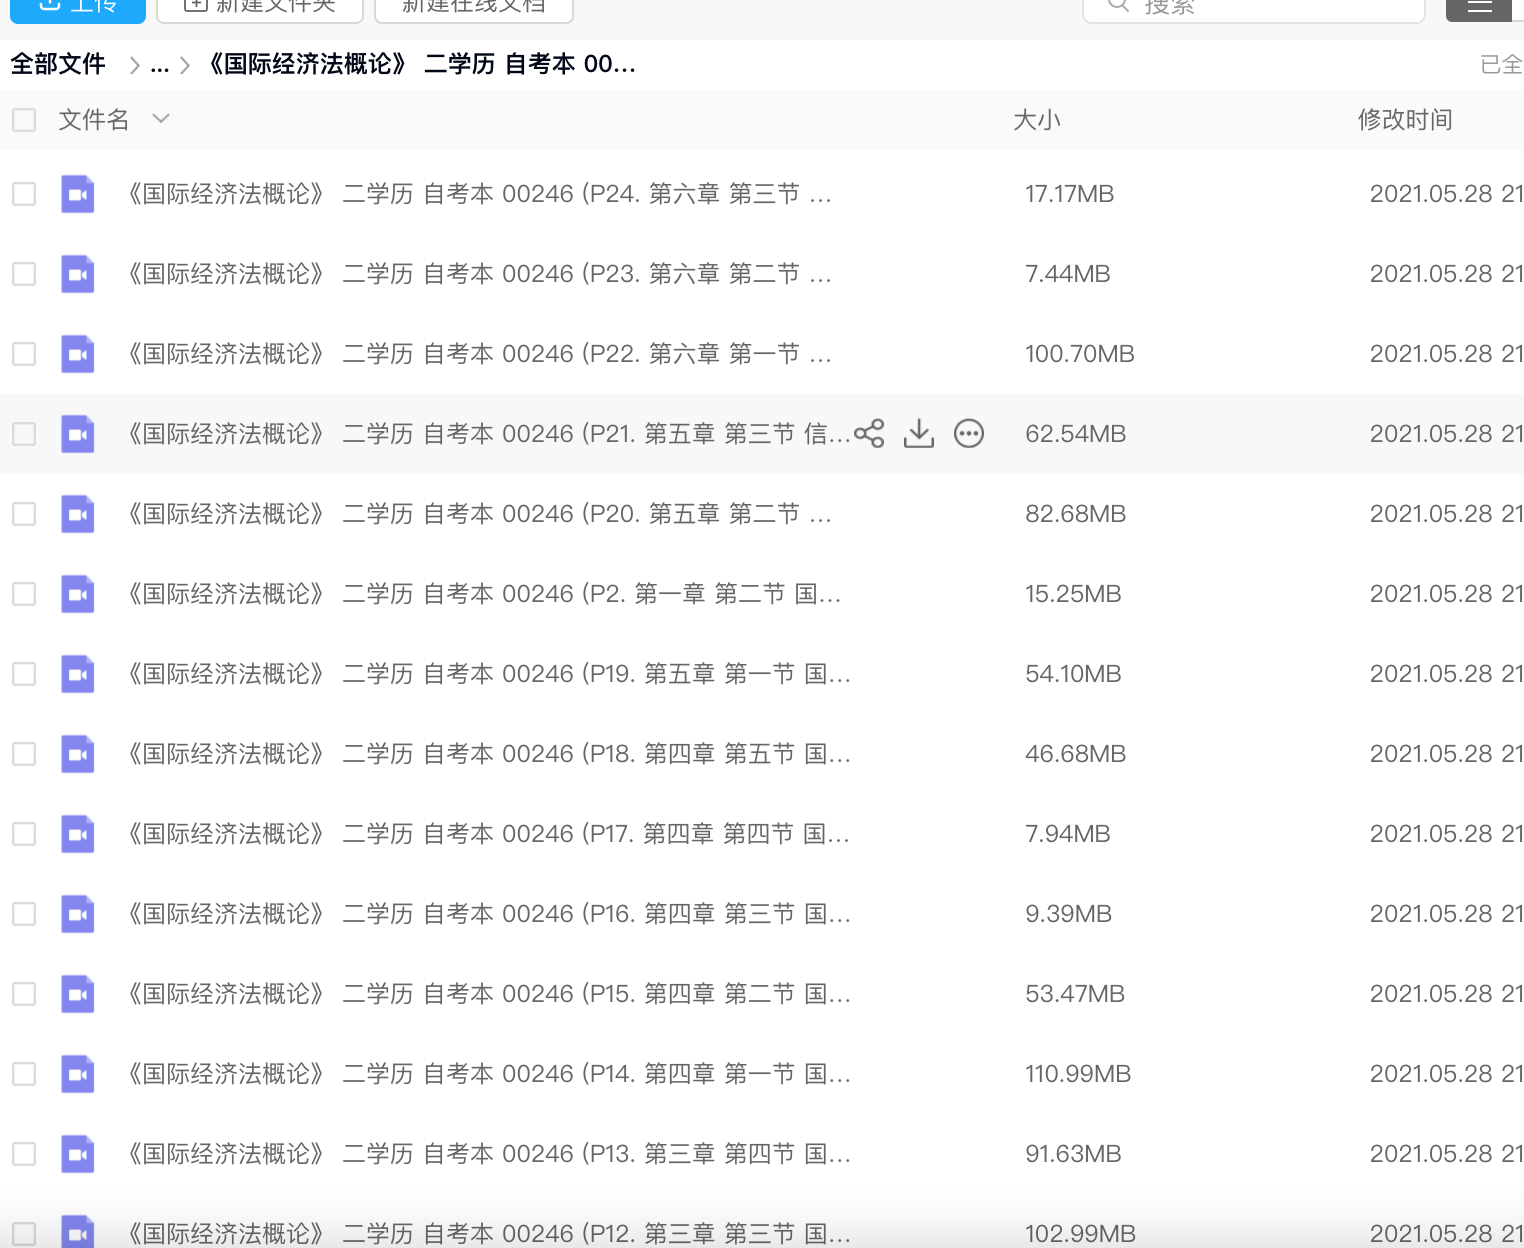Click the video icon of the P22 file
Screen dimensions: 1524x1248
pos(78,354)
